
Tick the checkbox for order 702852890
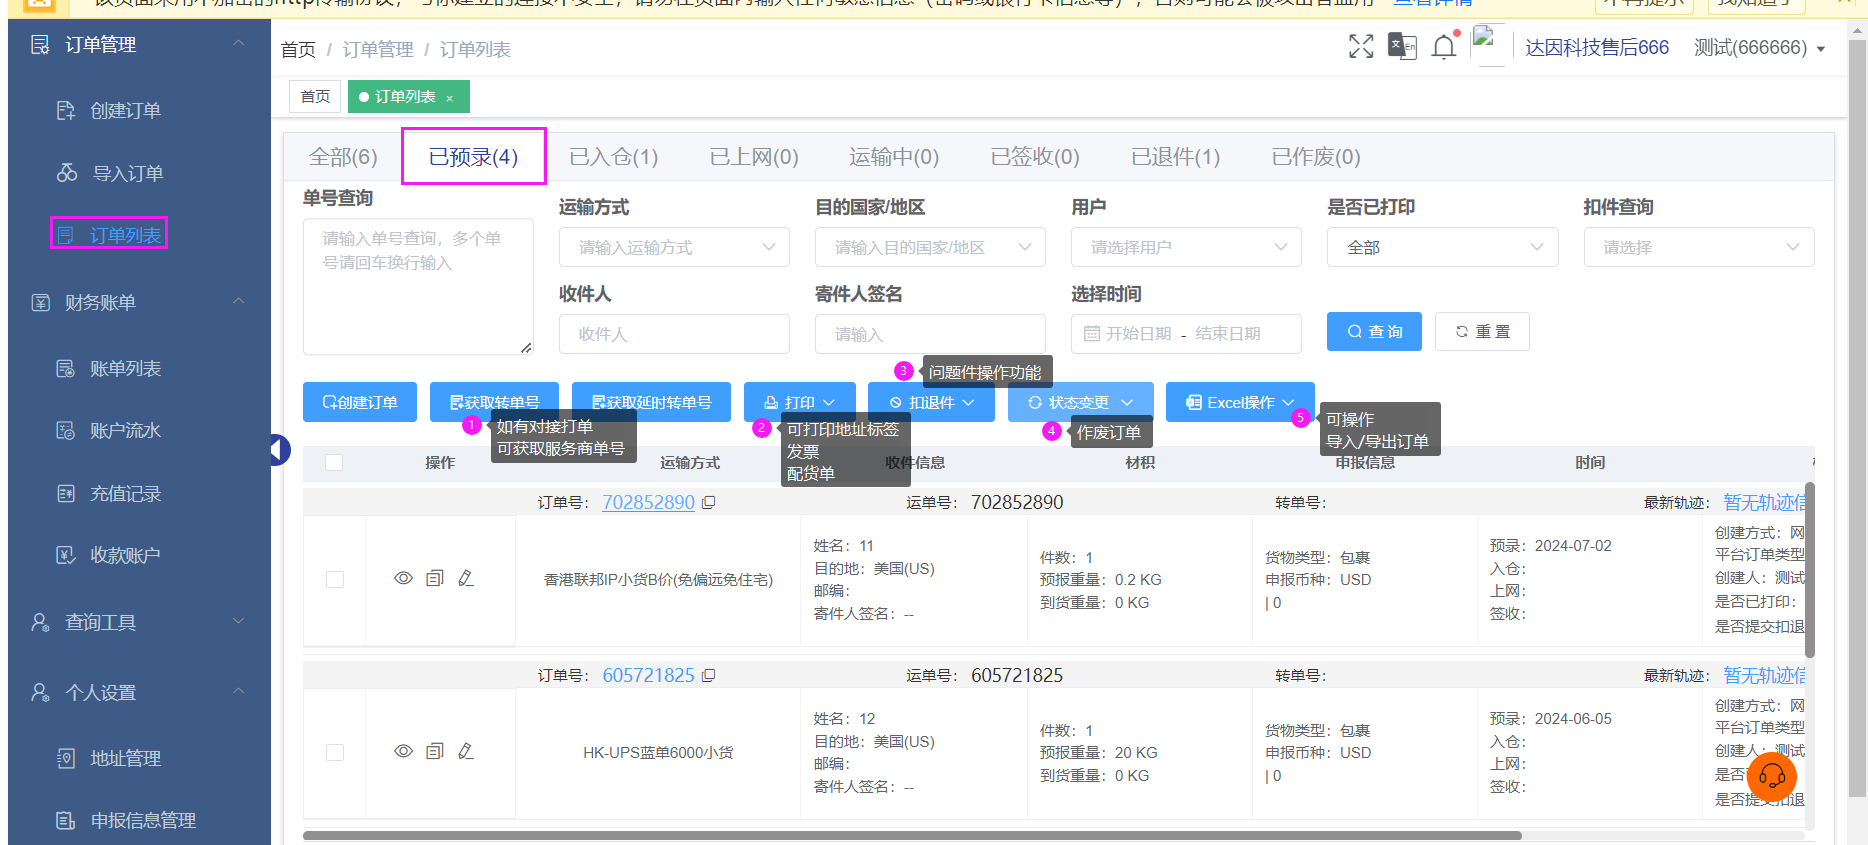coord(335,579)
